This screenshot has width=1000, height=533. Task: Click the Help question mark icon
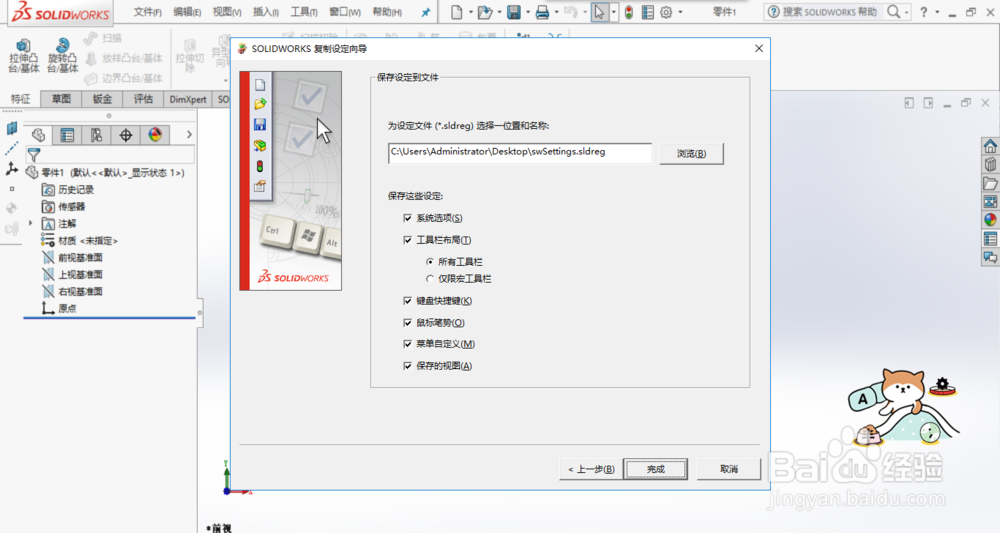[x=923, y=12]
